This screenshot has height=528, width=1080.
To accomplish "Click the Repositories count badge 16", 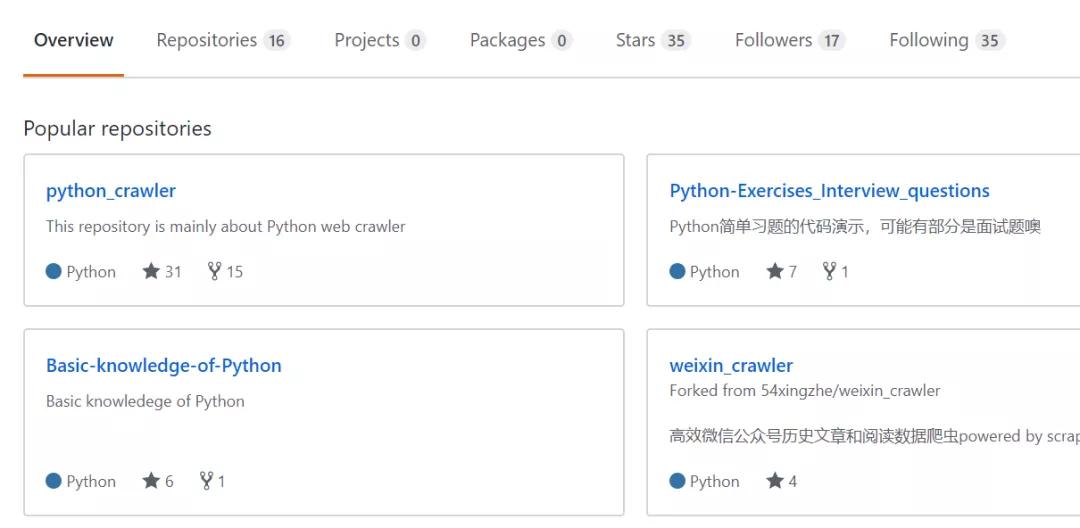I will tap(276, 41).
